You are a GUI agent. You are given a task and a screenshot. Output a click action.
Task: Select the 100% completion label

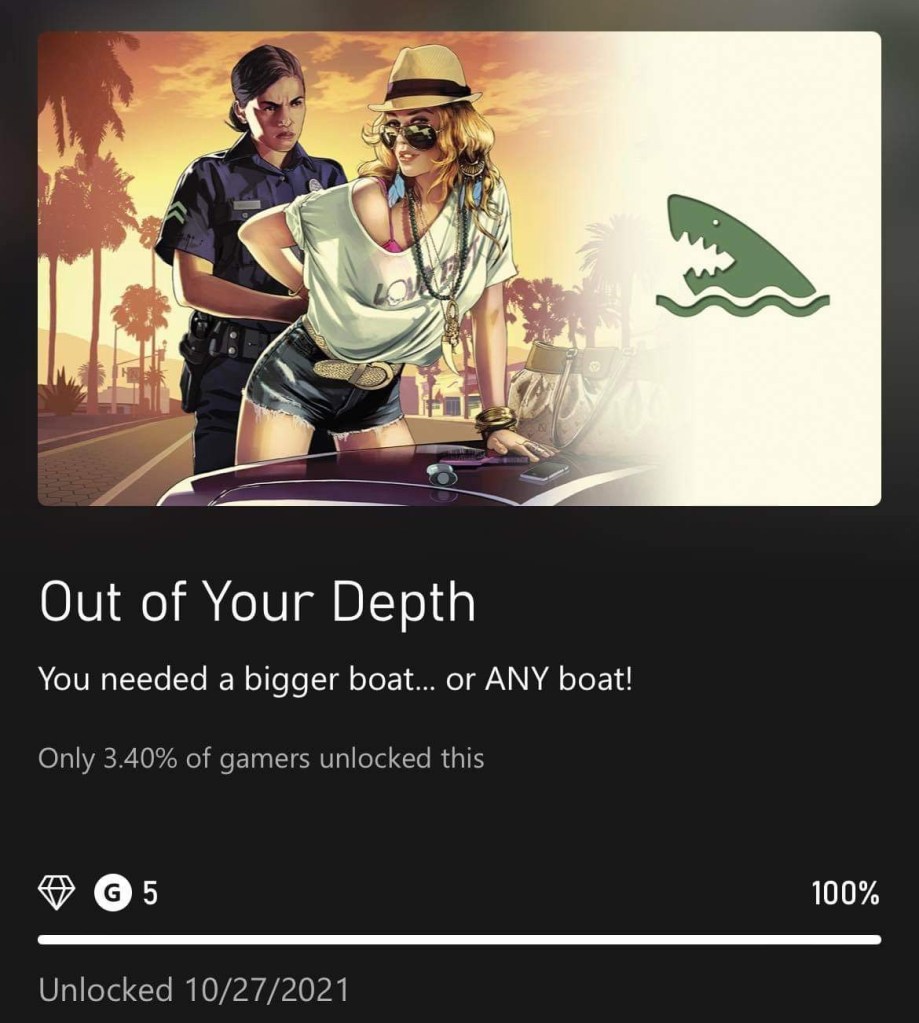pyautogui.click(x=845, y=893)
